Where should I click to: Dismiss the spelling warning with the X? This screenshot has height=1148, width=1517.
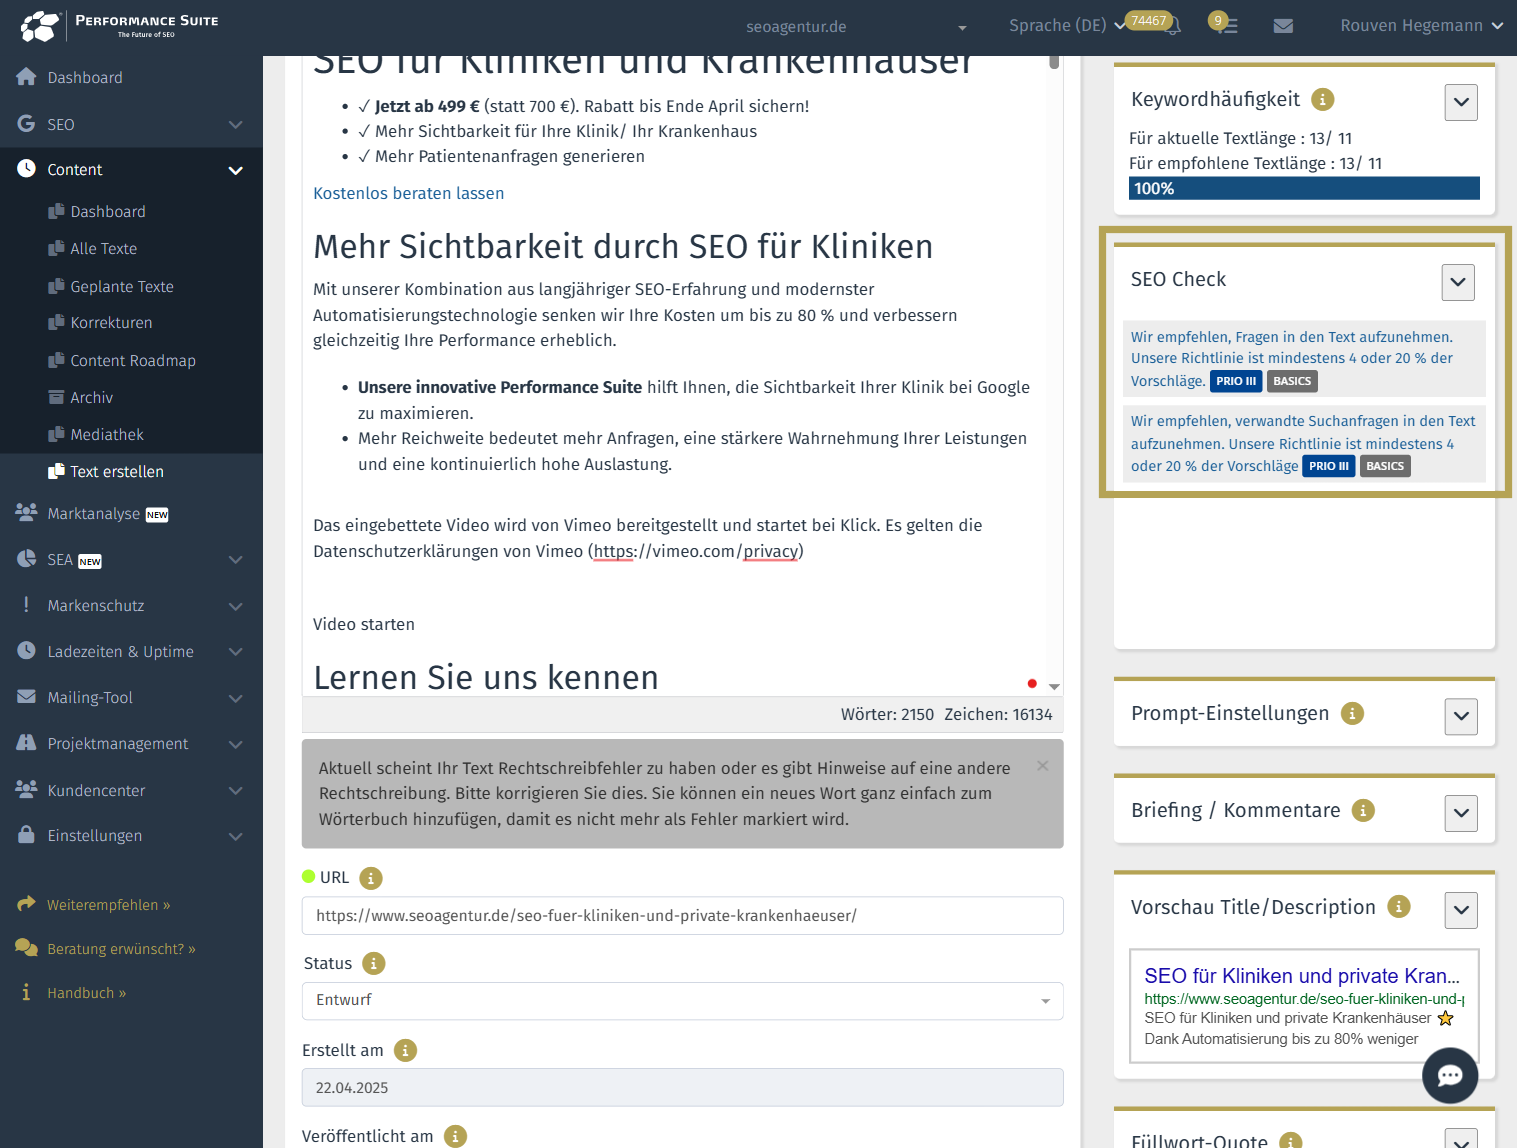point(1043,766)
